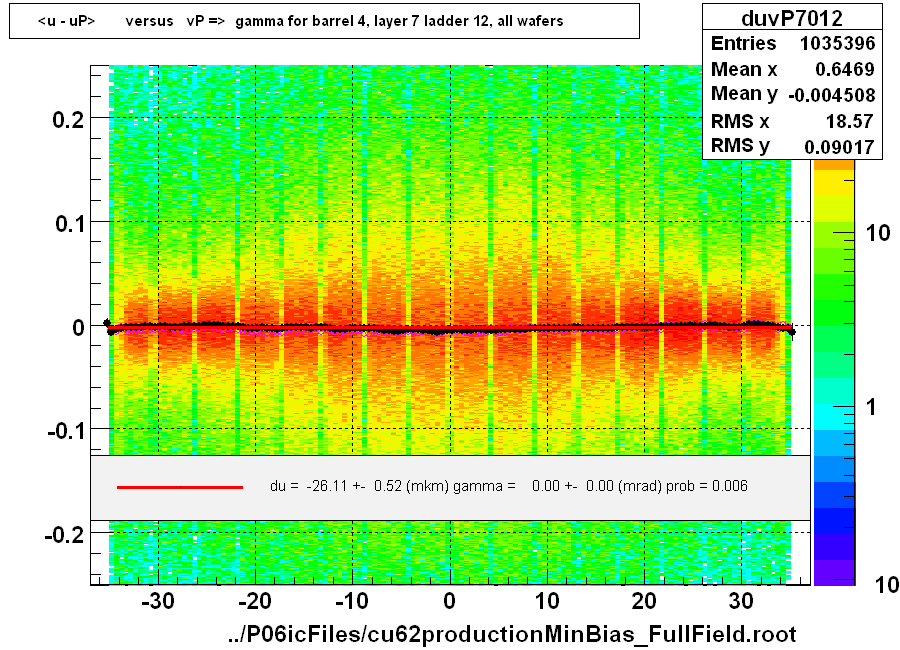Click the red fit line sample in legend
Screen dimensions: 900x650
pos(180,487)
